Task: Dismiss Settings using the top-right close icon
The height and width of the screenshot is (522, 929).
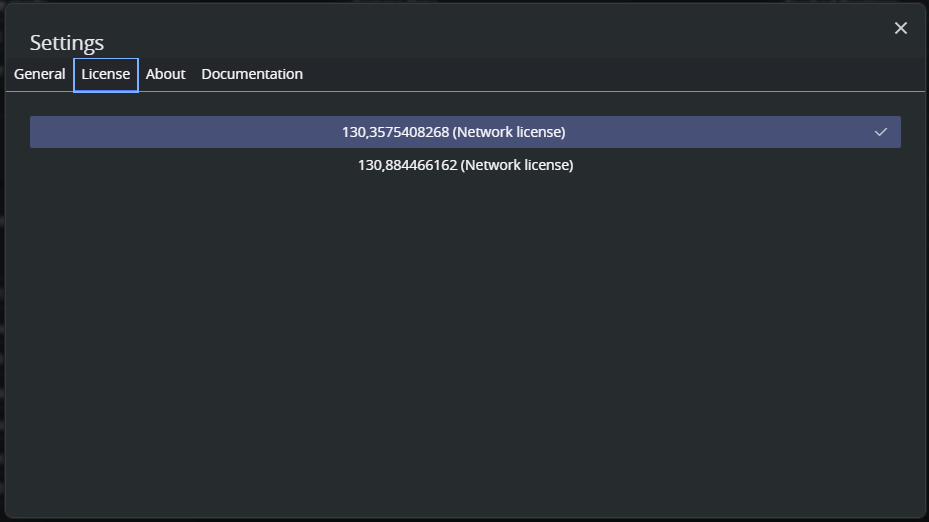Action: point(901,28)
